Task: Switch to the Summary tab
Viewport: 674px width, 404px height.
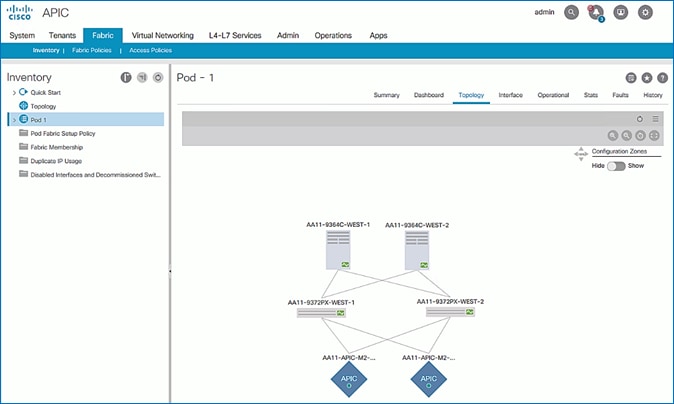Action: (x=386, y=95)
